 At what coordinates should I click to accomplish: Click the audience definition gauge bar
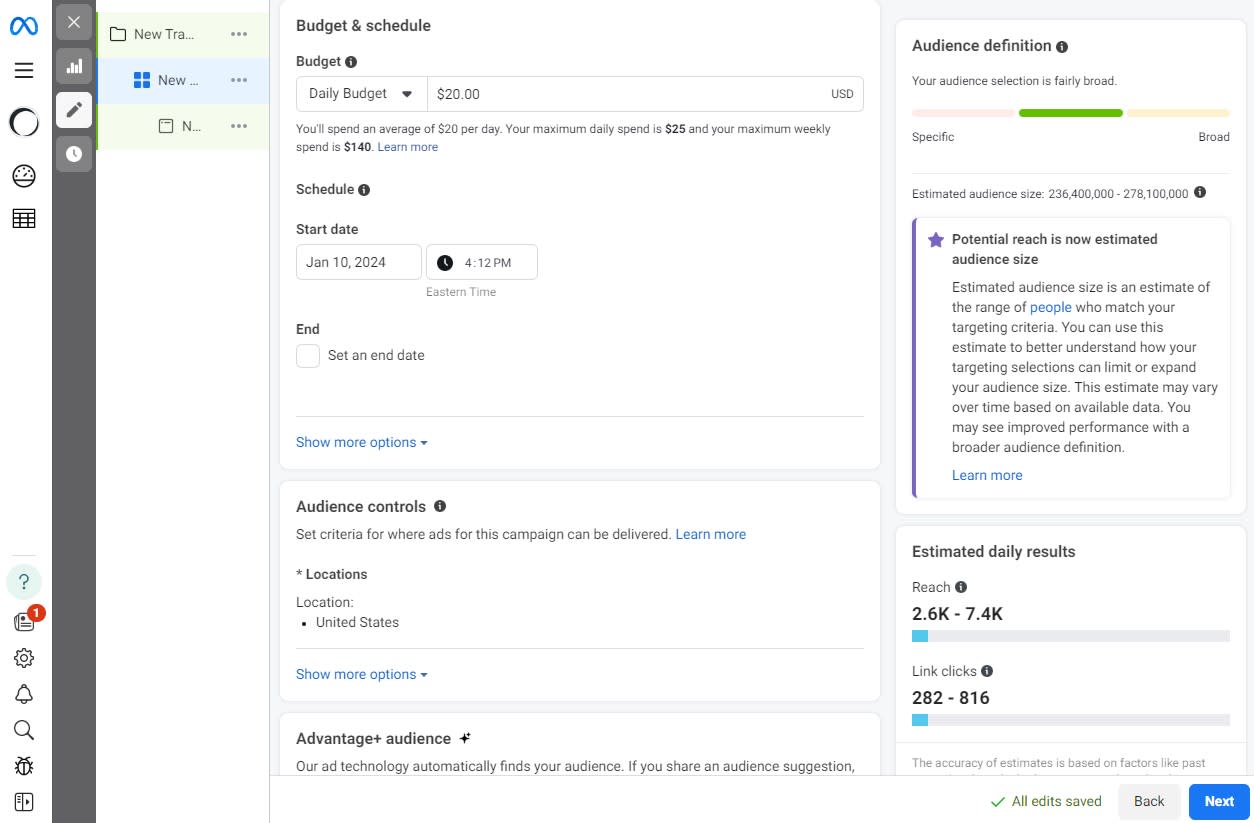coord(1070,113)
